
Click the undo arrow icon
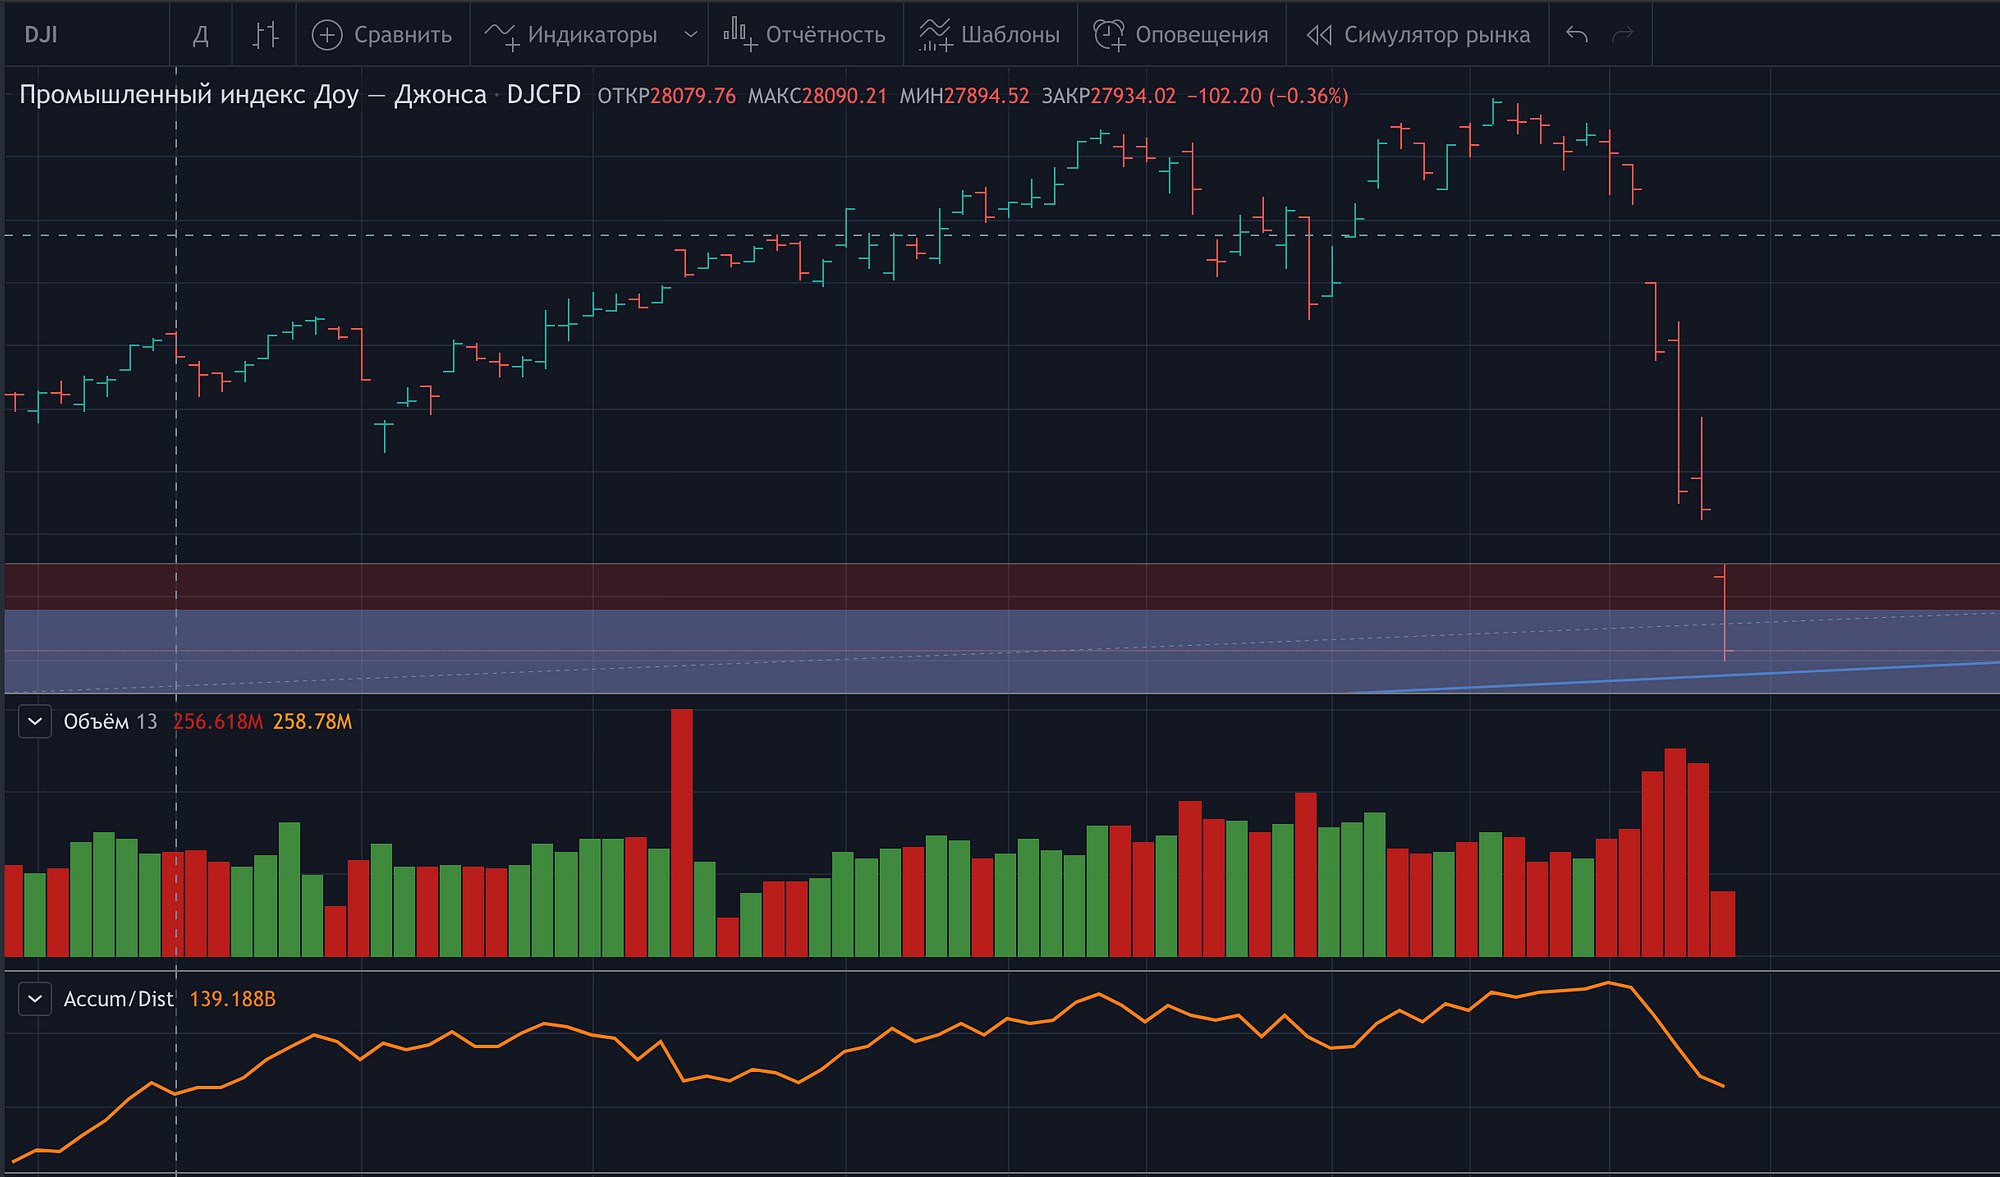pos(1577,35)
